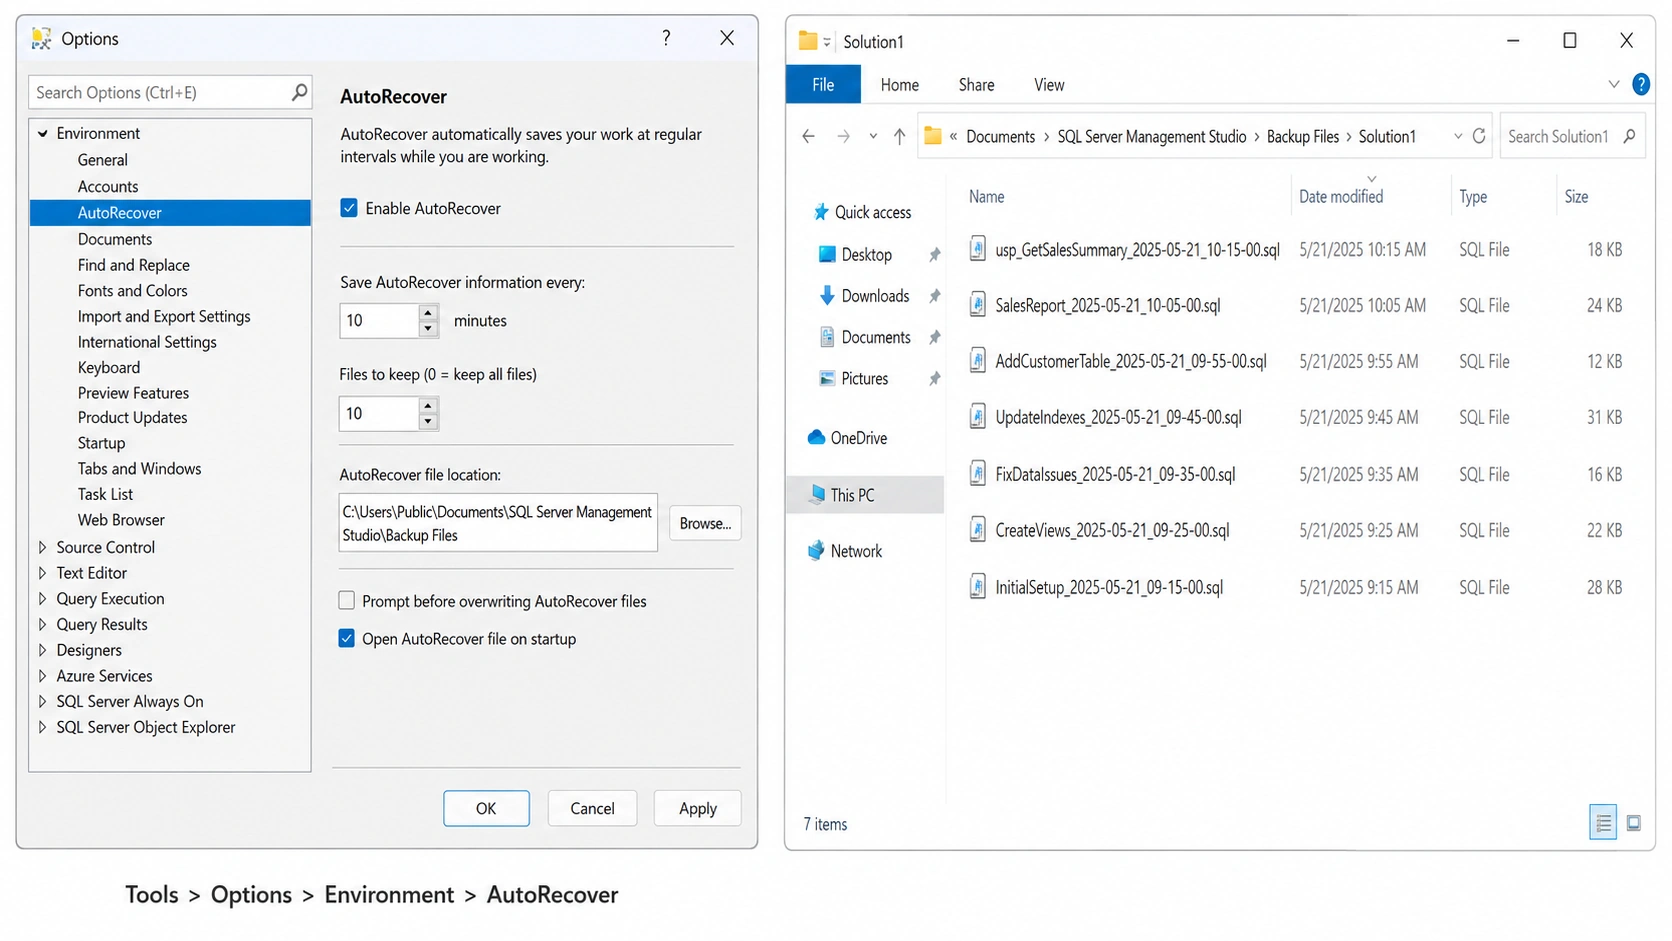Select Fonts and Colors in options tree

[133, 291]
